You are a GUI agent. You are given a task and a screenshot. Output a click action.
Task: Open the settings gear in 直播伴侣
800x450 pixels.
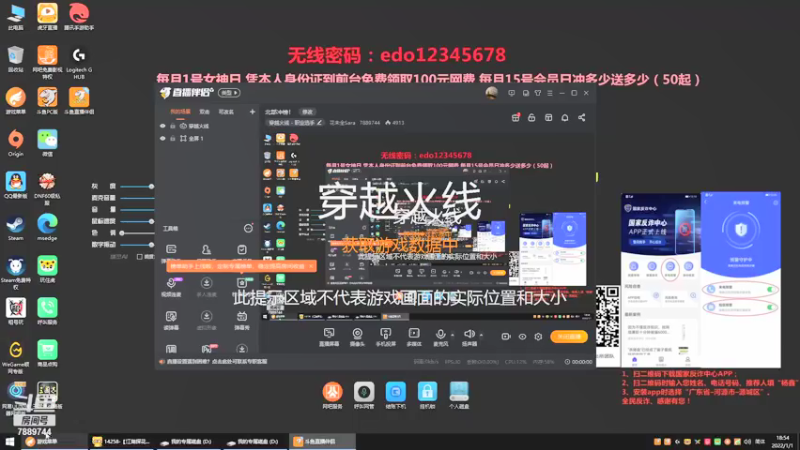pyautogui.click(x=538, y=337)
